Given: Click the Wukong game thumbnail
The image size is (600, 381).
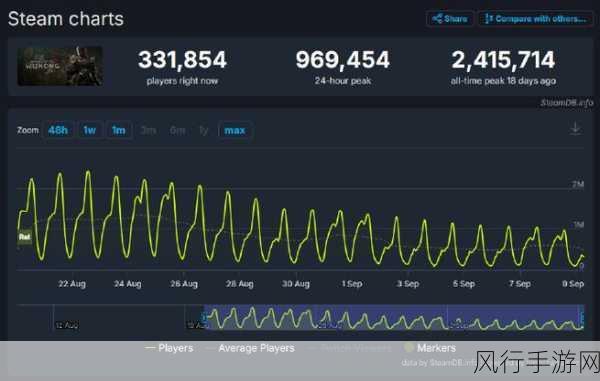Looking at the screenshot, I should [60, 66].
